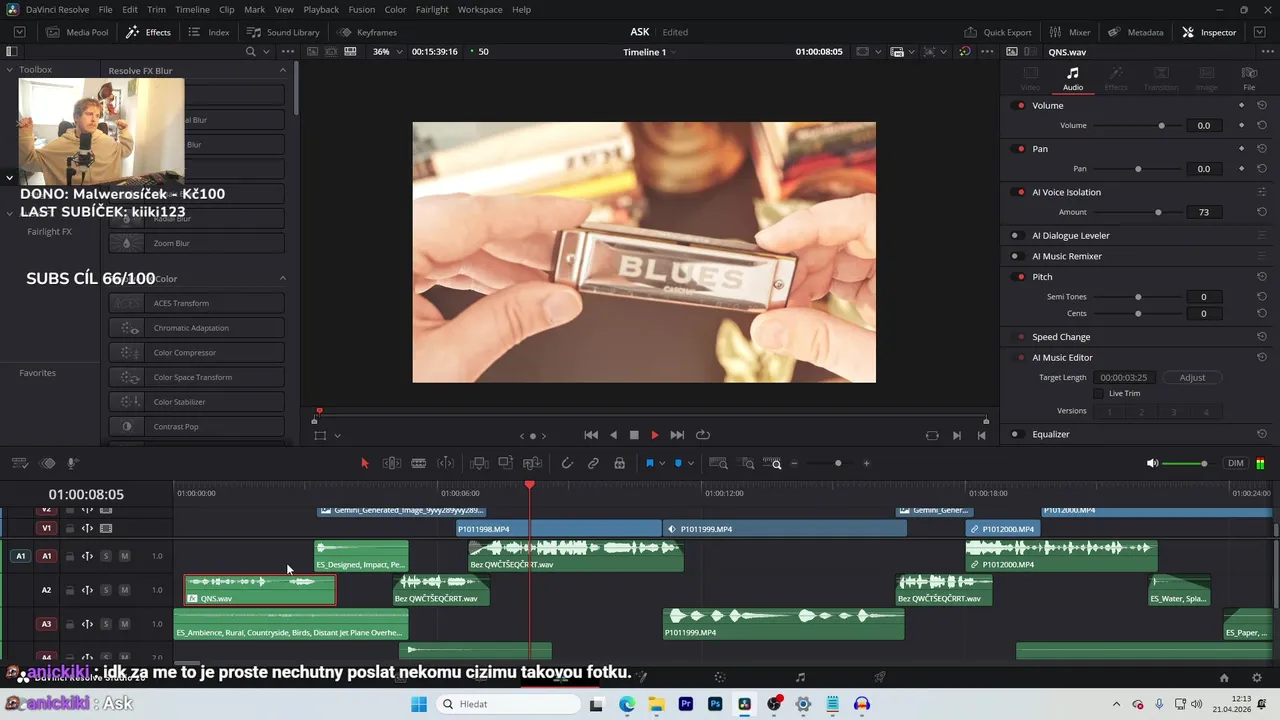Toggle timeline Snapping magnet icon
Image resolution: width=1280 pixels, height=720 pixels.
point(567,463)
